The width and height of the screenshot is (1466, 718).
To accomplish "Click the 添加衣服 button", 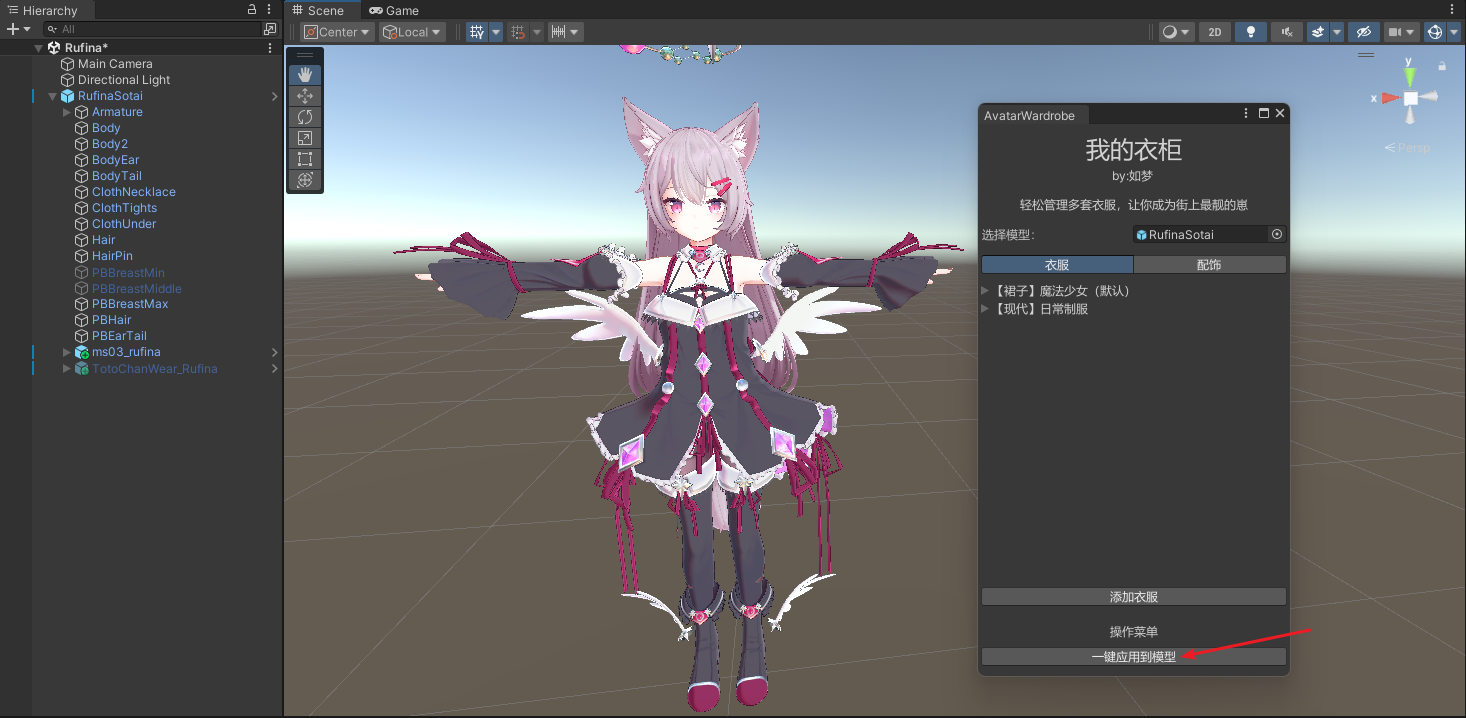I will [x=1133, y=597].
